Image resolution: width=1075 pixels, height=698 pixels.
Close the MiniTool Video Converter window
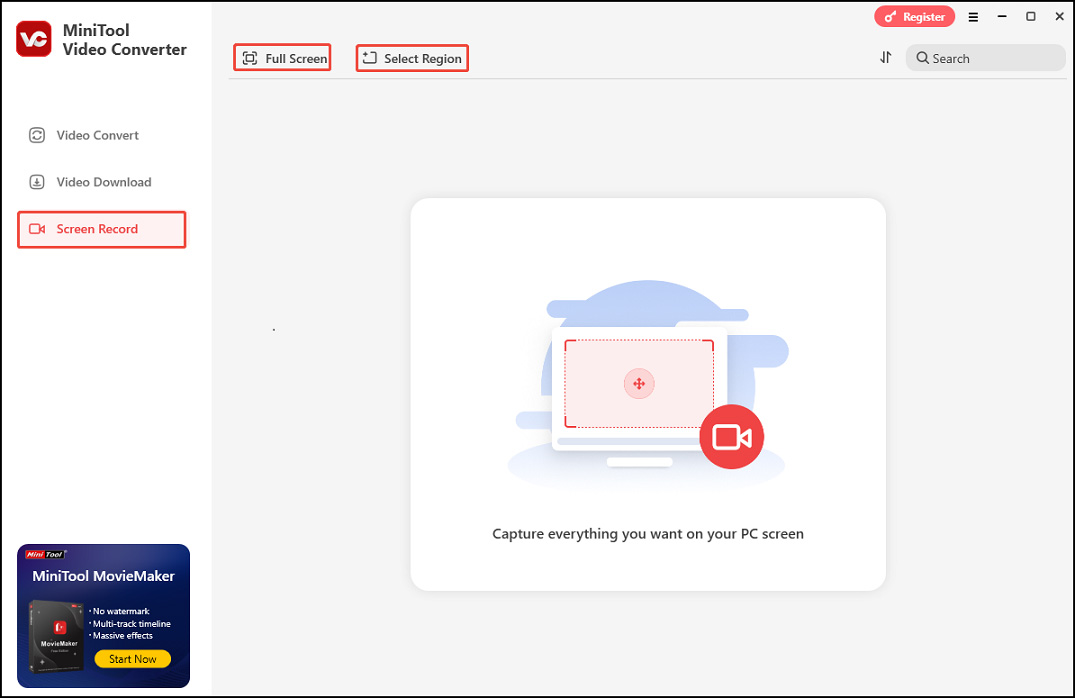click(1059, 16)
